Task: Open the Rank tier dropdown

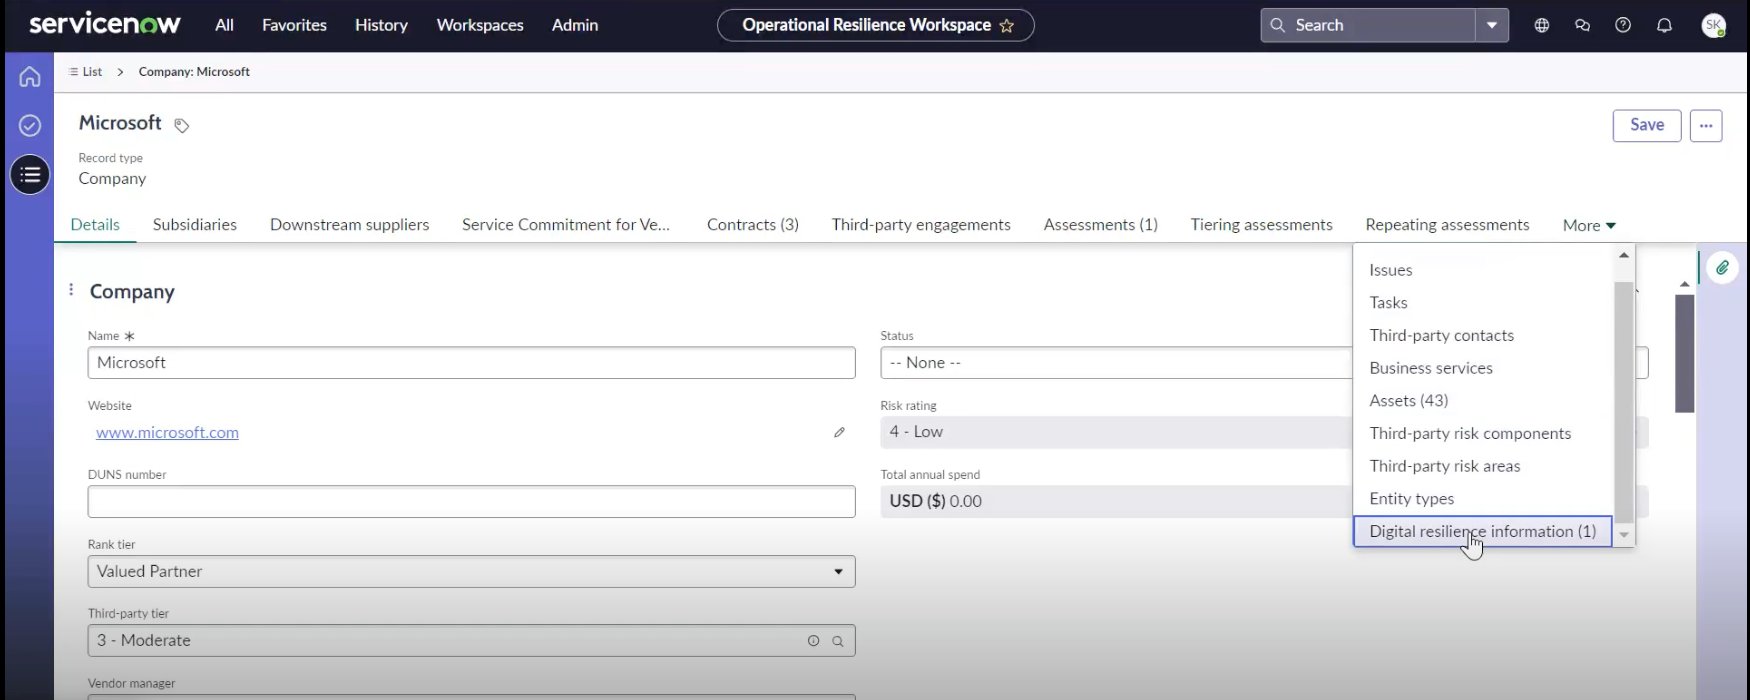Action: pyautogui.click(x=471, y=571)
